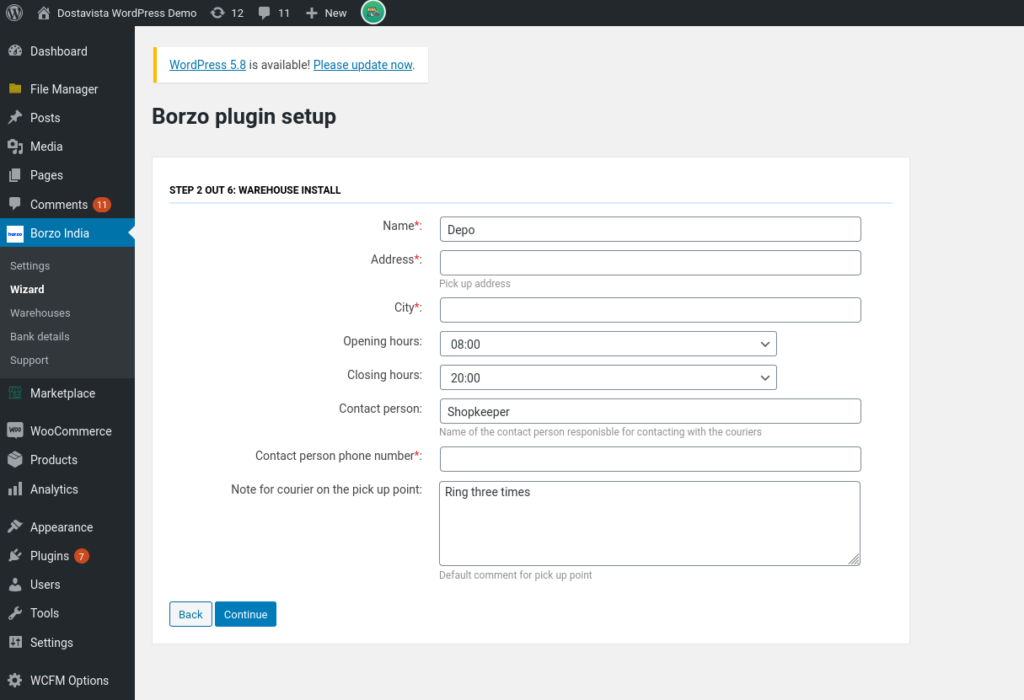This screenshot has height=700, width=1024.
Task: Open Borzo Settings submenu item
Action: (30, 266)
